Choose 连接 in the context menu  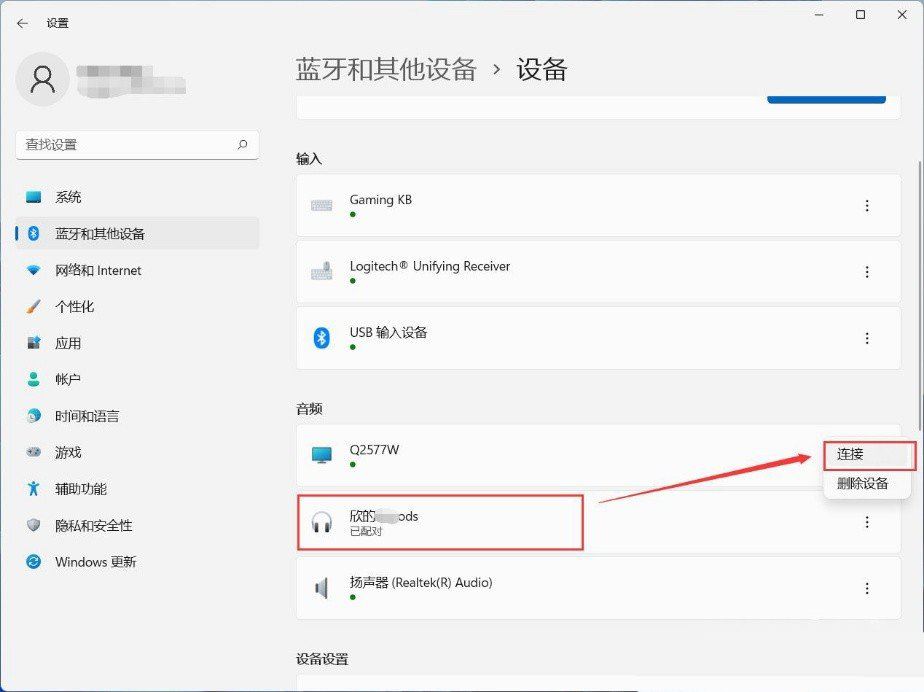point(867,454)
